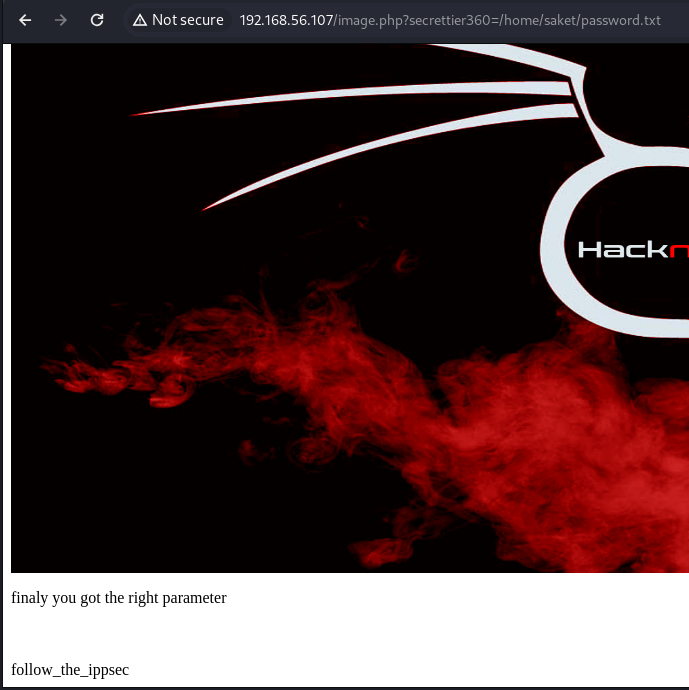Click the Kali dragon banner image
Viewport: 689px width, 690px height.
(350, 308)
